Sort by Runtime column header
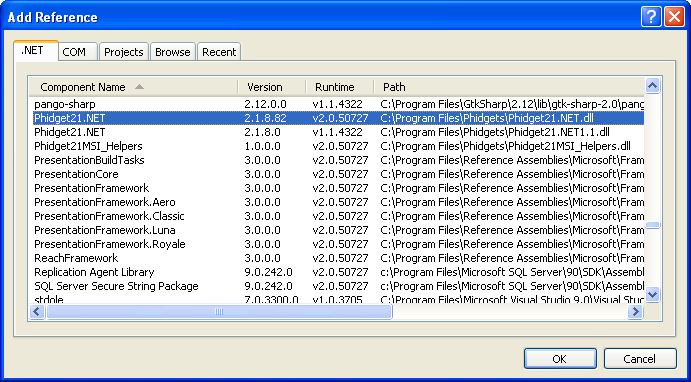This screenshot has width=691, height=382. click(339, 87)
